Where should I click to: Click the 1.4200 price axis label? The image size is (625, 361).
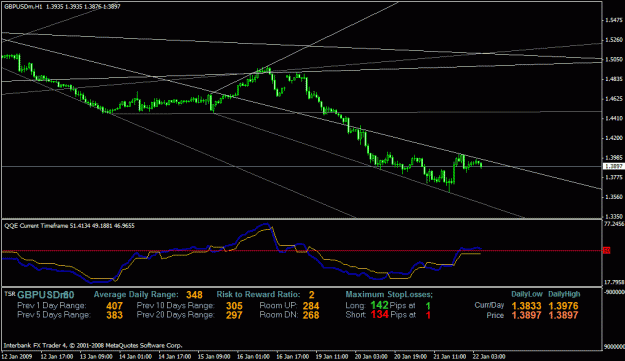pos(613,138)
